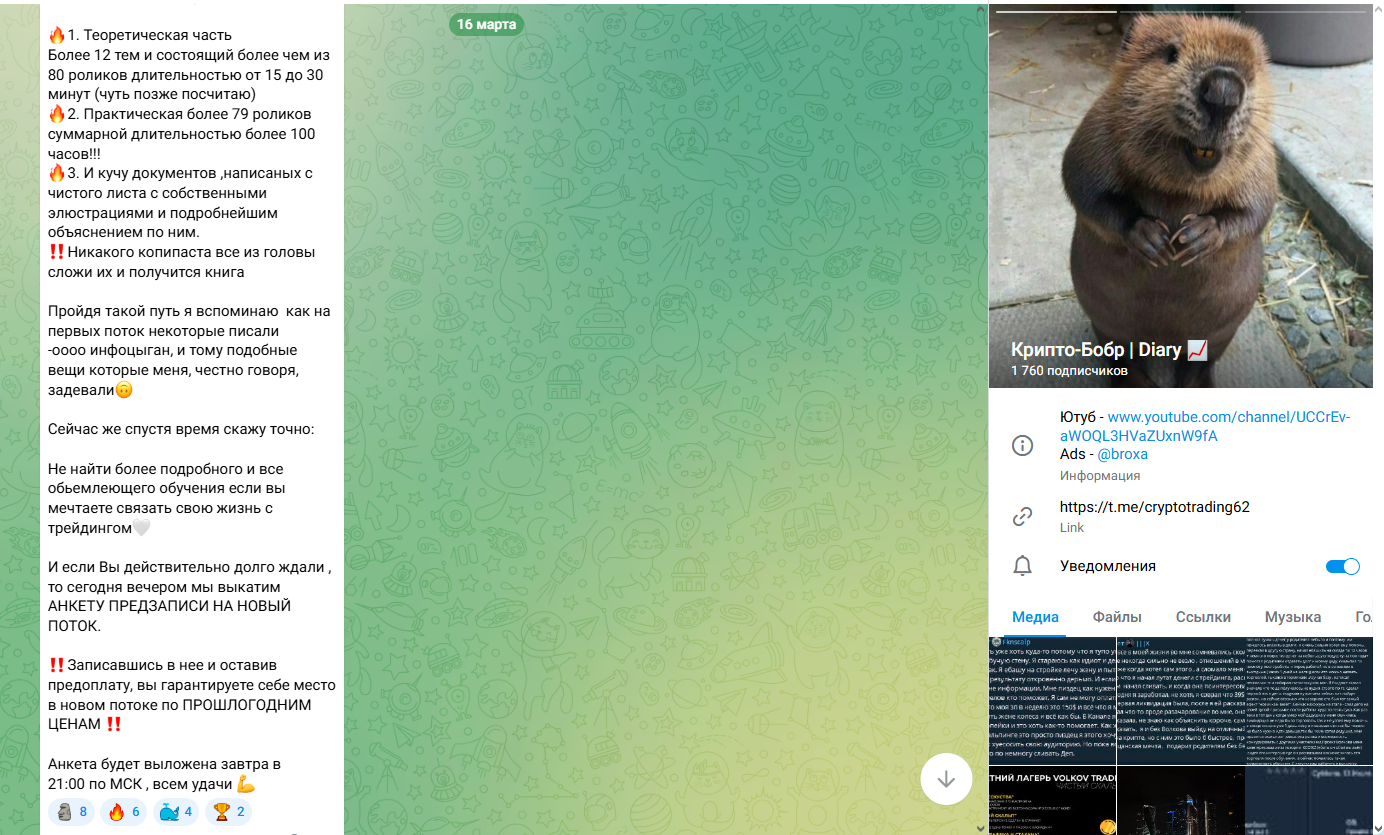Click the Крипто-Бобр | Diary channel title
This screenshot has height=835, width=1384.
click(x=1109, y=350)
